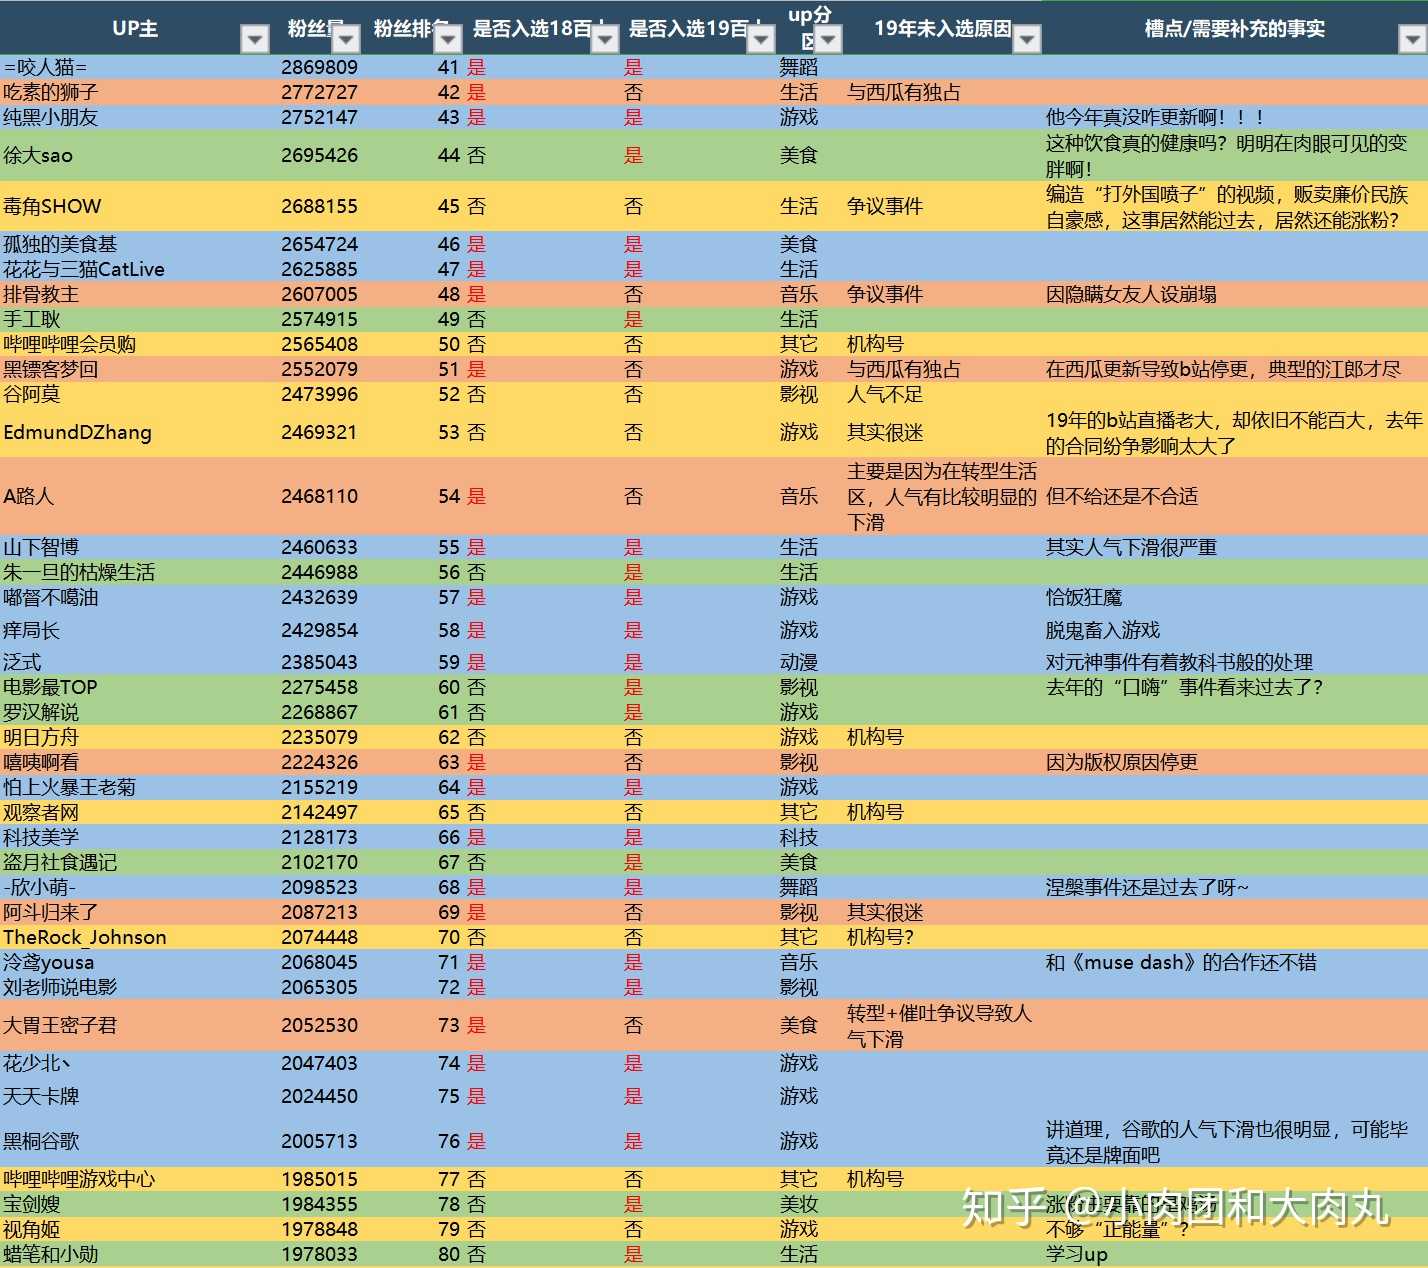Open the UP主 column filter dropdown
Image resolution: width=1428 pixels, height=1268 pixels.
point(256,39)
